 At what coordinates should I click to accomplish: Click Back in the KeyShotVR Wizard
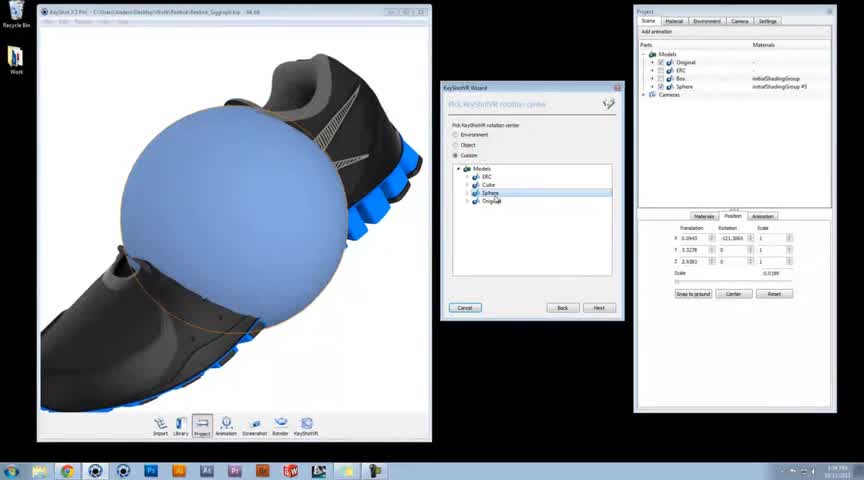(563, 308)
